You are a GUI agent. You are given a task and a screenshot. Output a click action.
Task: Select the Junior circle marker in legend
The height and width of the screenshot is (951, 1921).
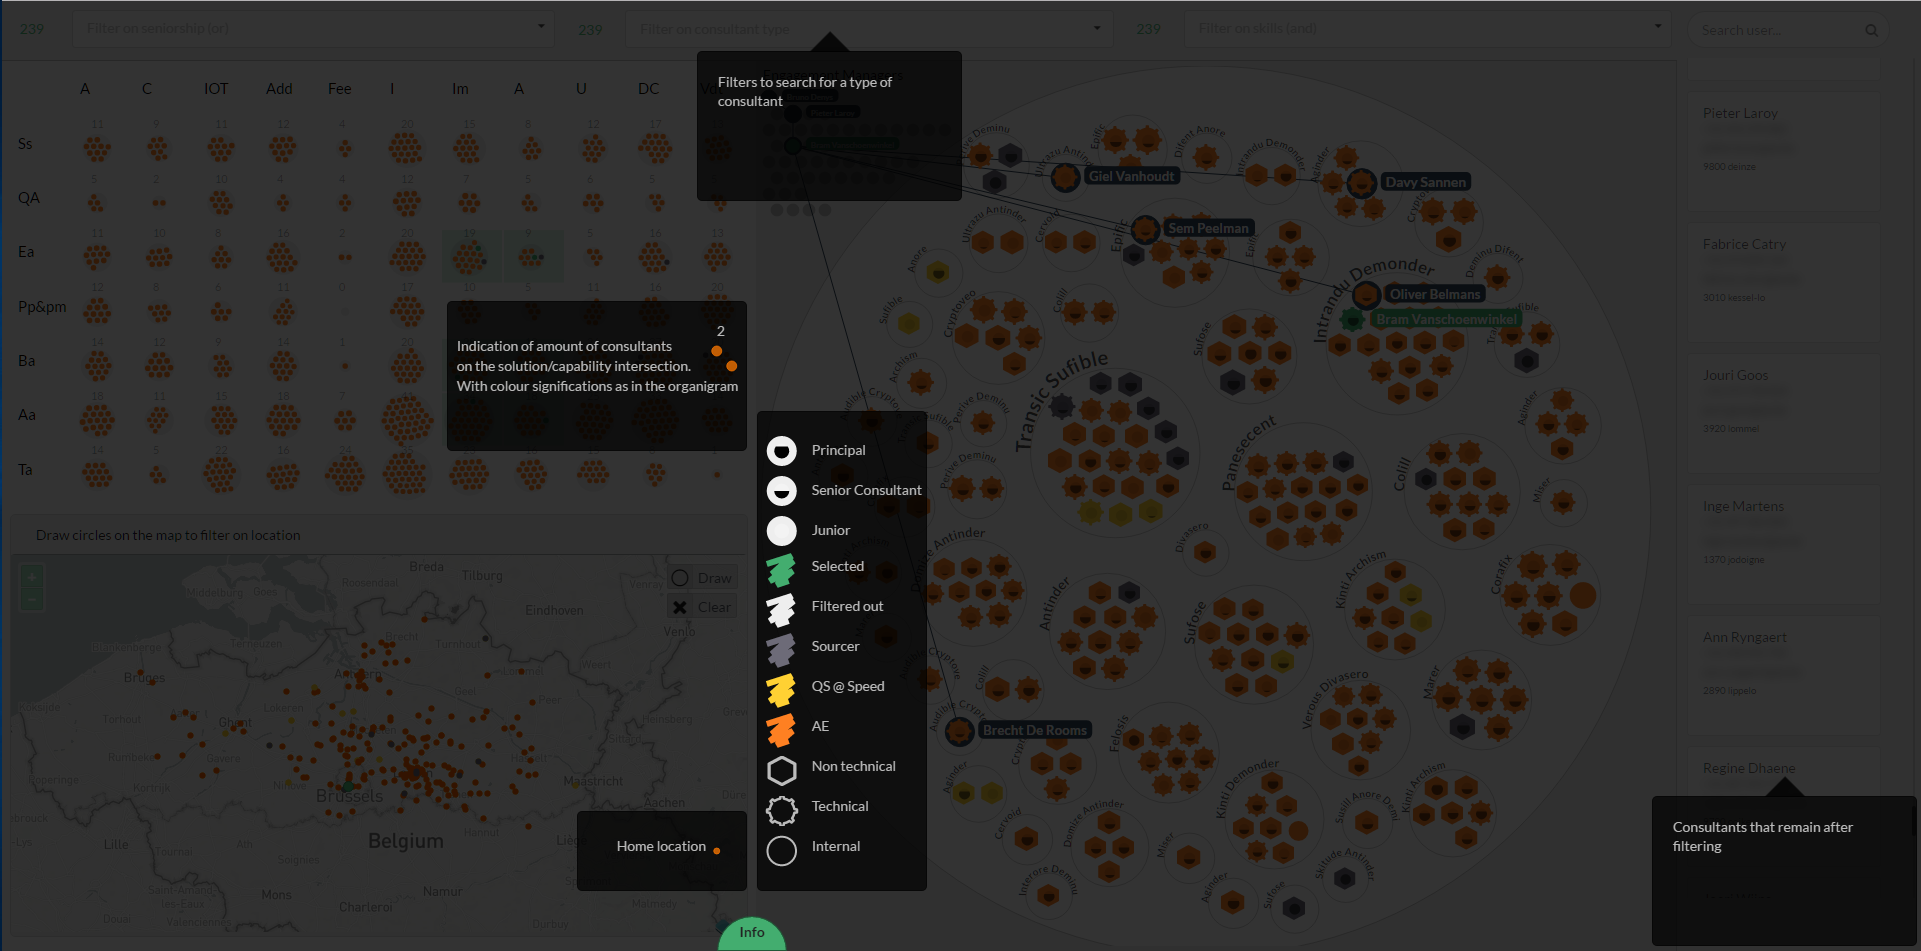[781, 531]
